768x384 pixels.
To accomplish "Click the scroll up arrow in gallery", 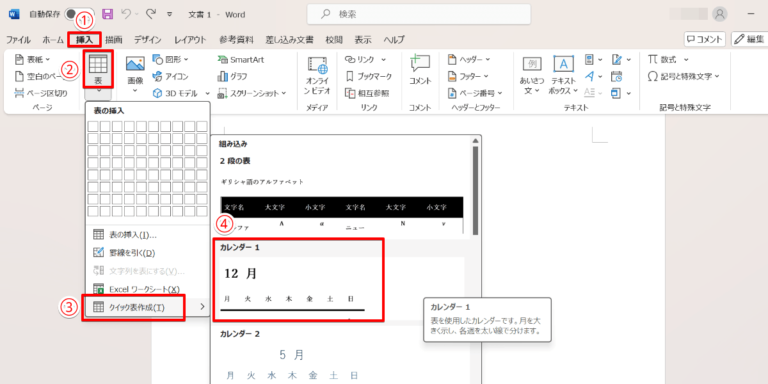I will (x=475, y=141).
